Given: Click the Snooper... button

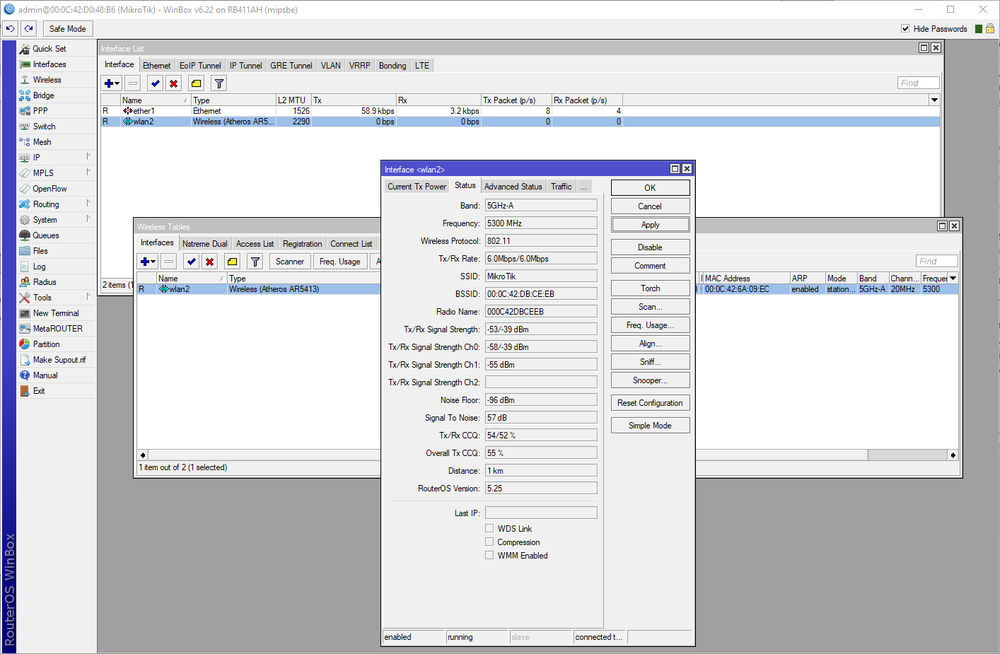Looking at the screenshot, I should [x=650, y=380].
